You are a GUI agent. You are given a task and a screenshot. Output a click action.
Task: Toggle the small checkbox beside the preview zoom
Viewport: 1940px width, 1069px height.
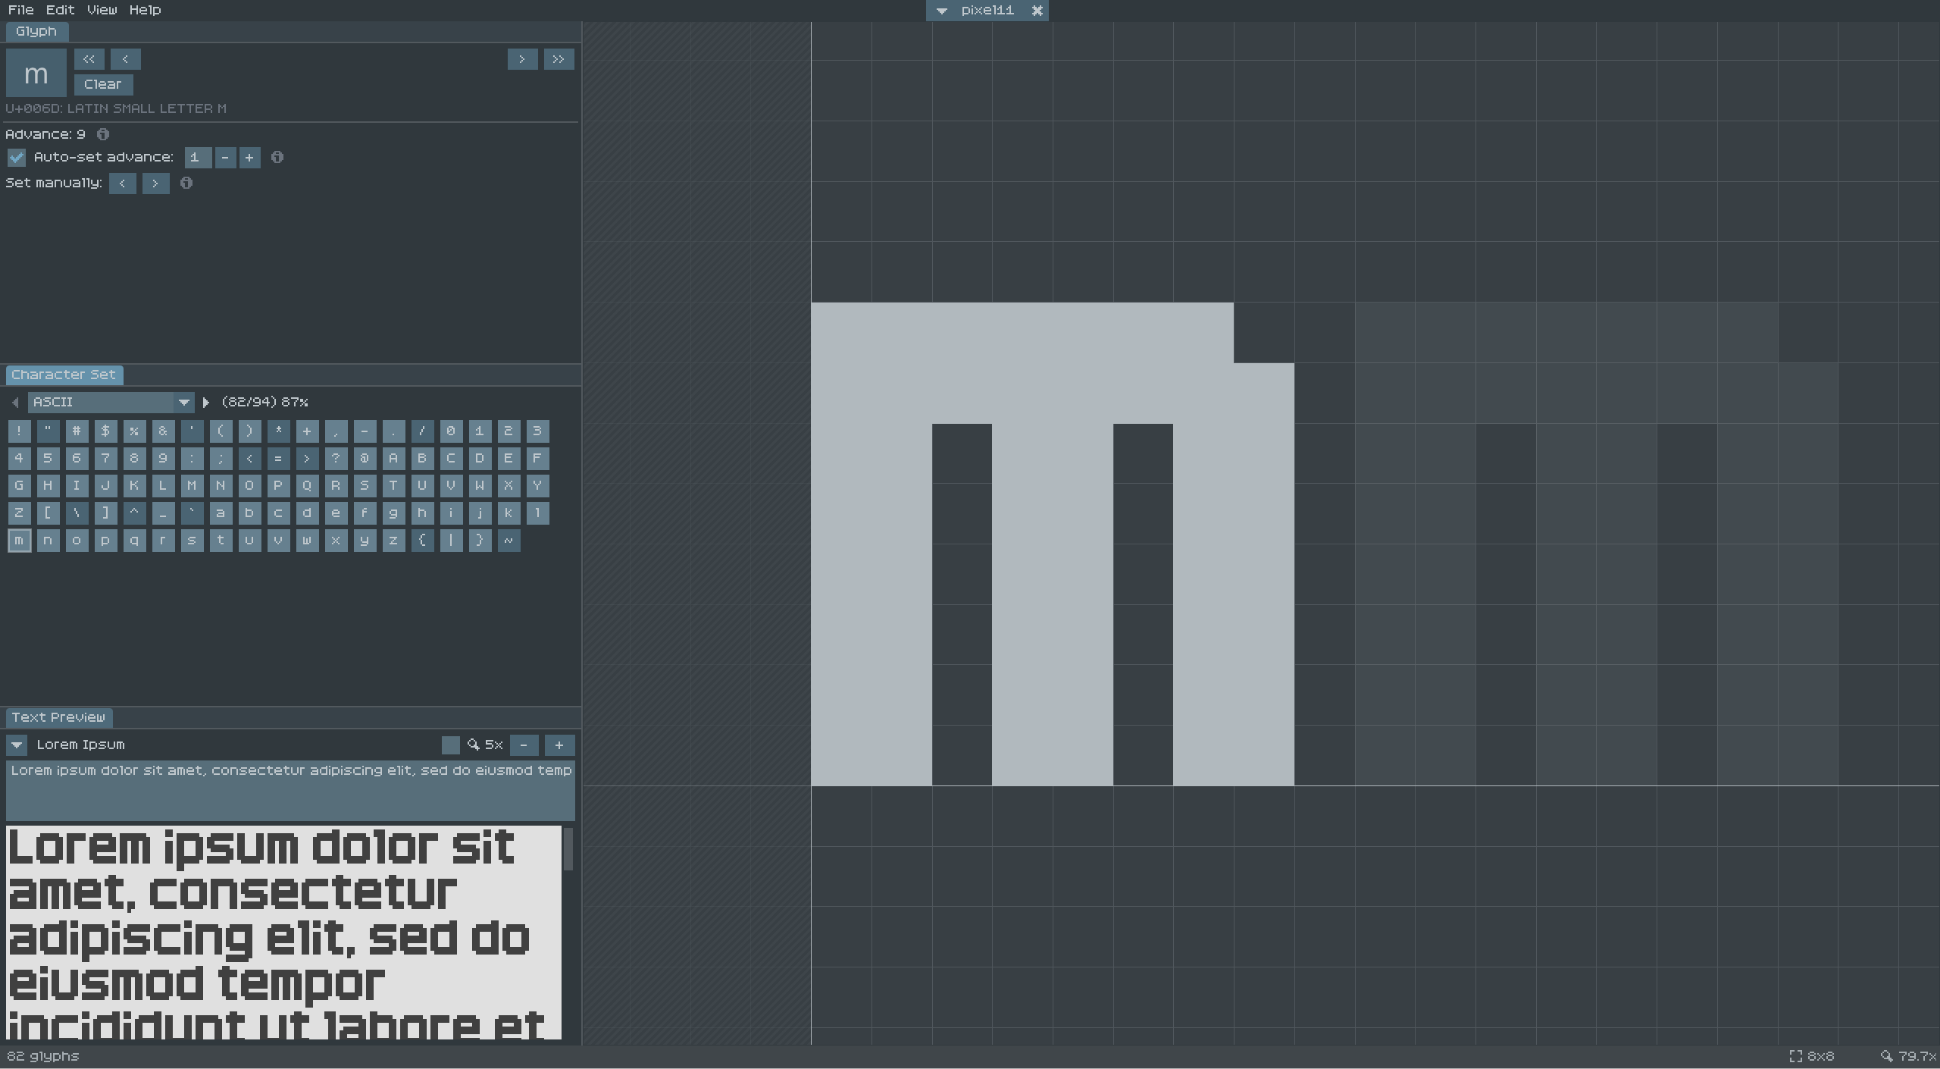tap(451, 745)
